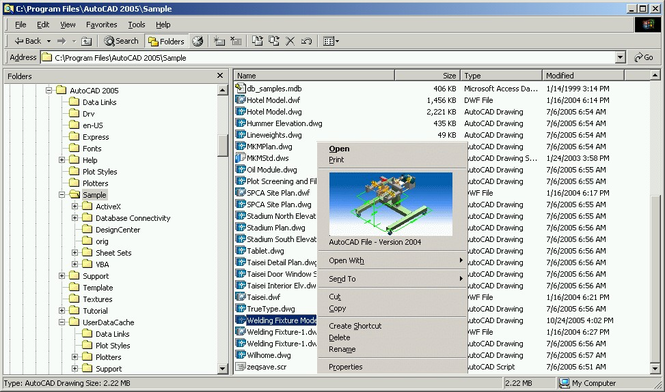Toggle the Folders pane button
The image size is (665, 392).
pos(166,41)
